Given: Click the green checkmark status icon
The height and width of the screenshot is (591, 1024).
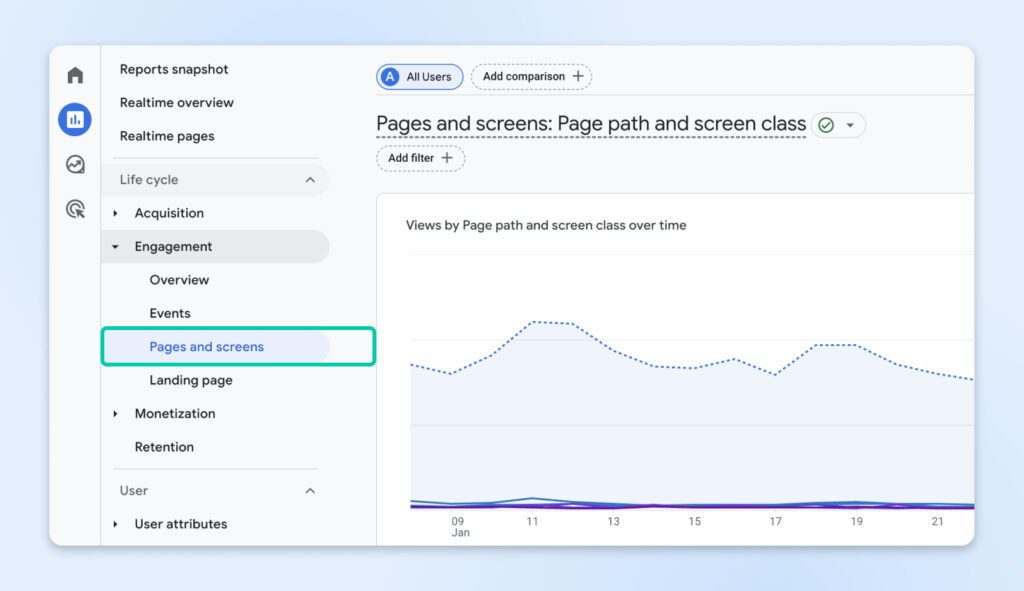Looking at the screenshot, I should coord(826,125).
